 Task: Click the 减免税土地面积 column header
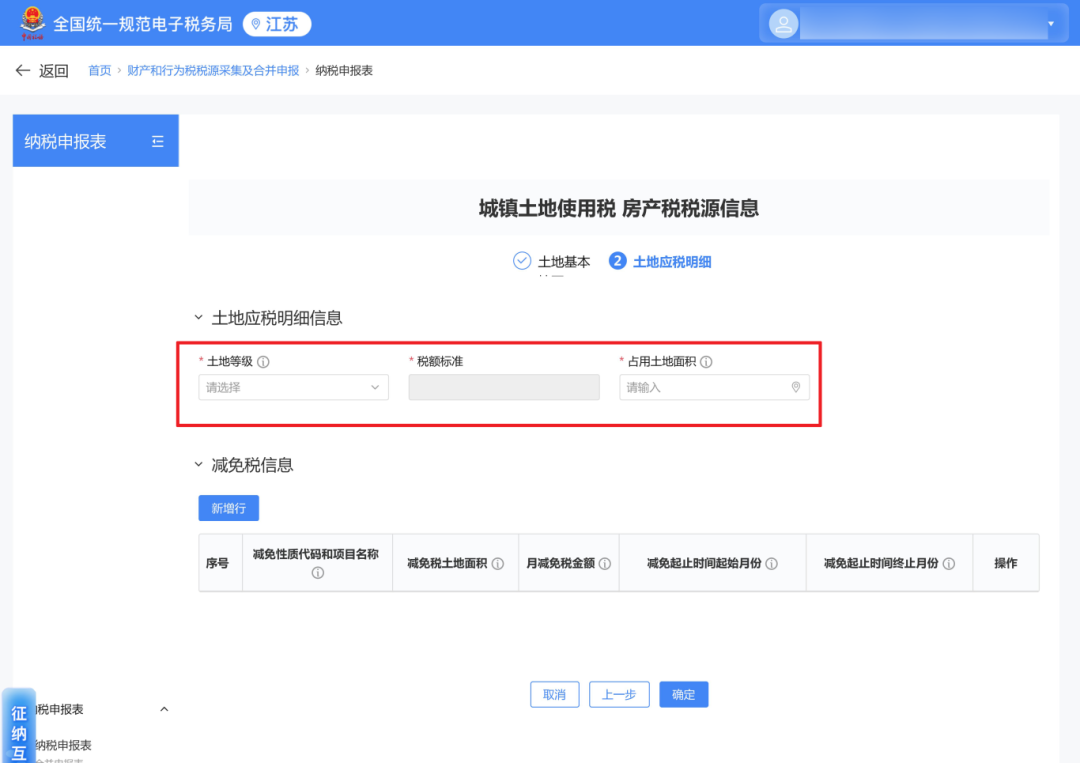(x=455, y=563)
